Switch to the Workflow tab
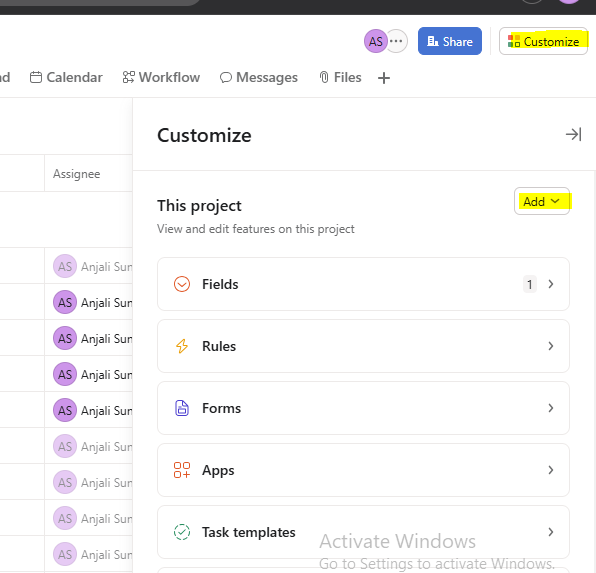596x573 pixels. (x=161, y=77)
